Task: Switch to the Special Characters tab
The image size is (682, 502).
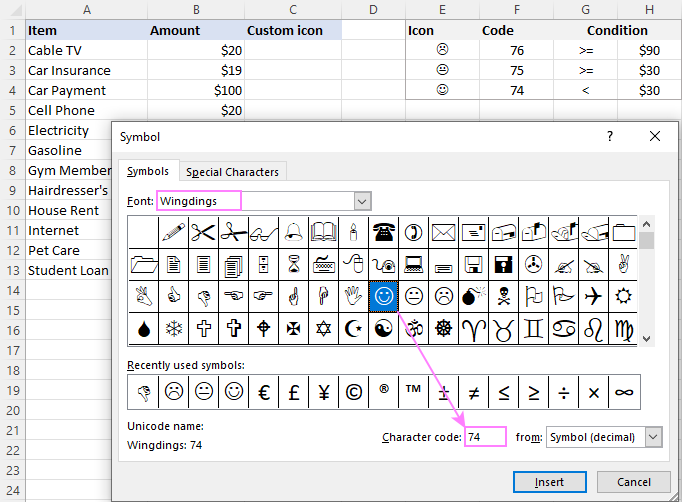Action: pos(232,172)
